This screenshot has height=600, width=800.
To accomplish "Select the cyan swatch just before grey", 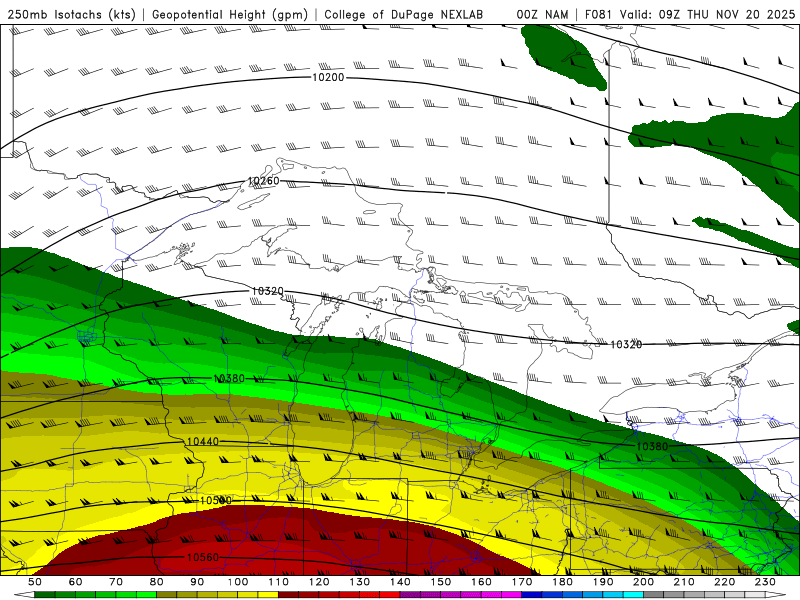I will [633, 595].
